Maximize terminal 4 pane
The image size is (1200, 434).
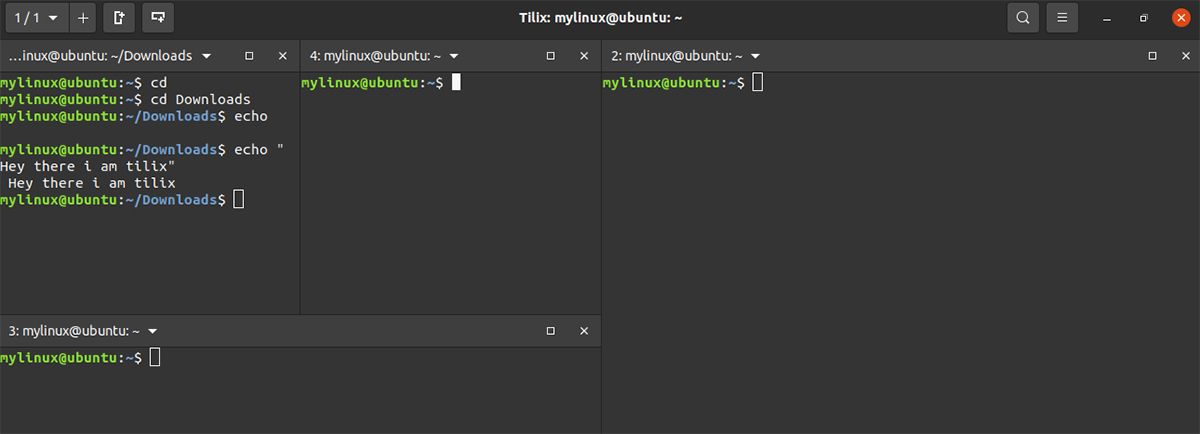click(x=550, y=56)
